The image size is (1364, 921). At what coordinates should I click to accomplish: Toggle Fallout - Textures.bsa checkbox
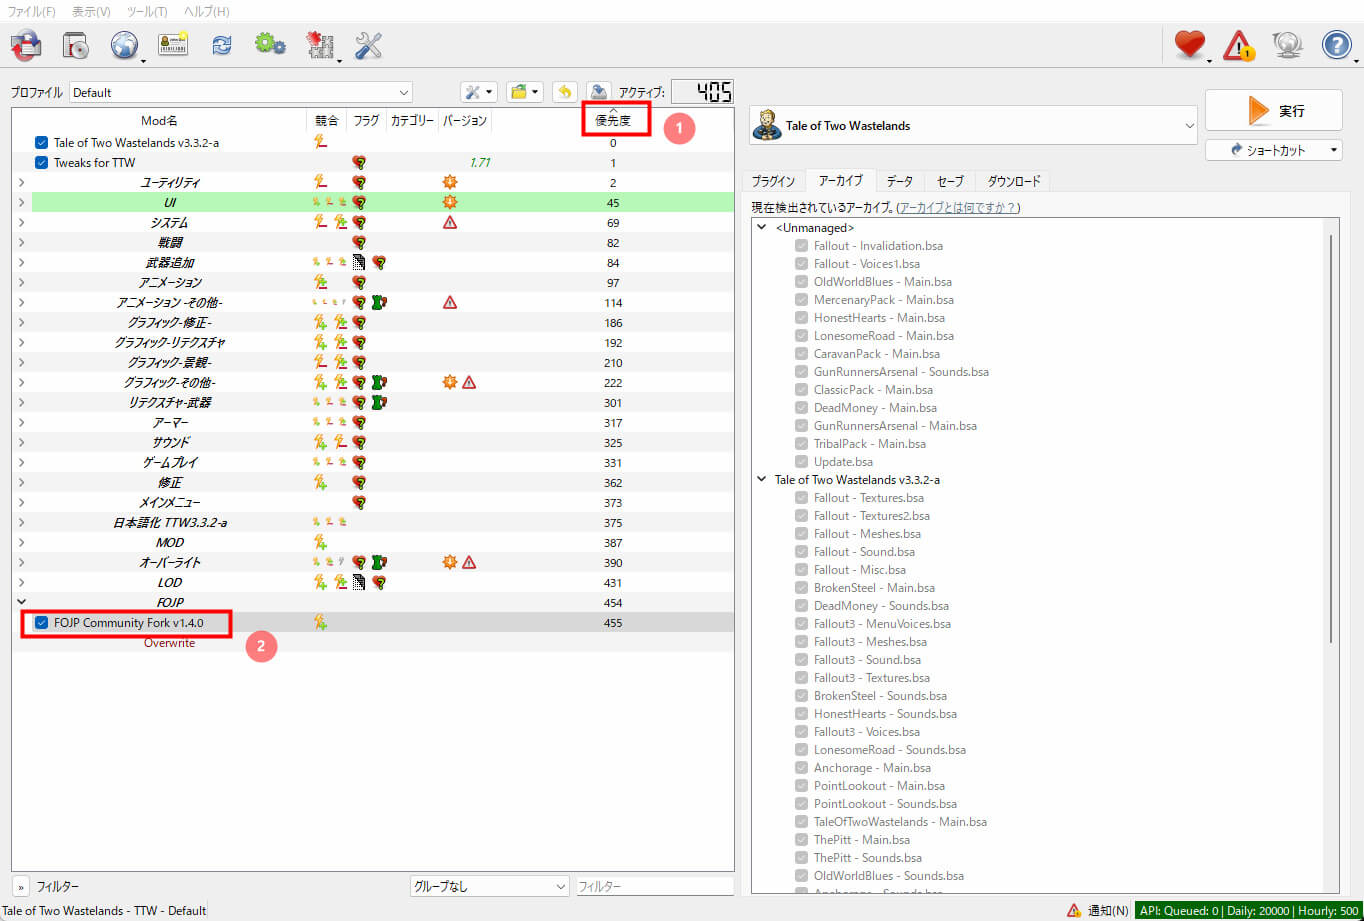coord(801,498)
